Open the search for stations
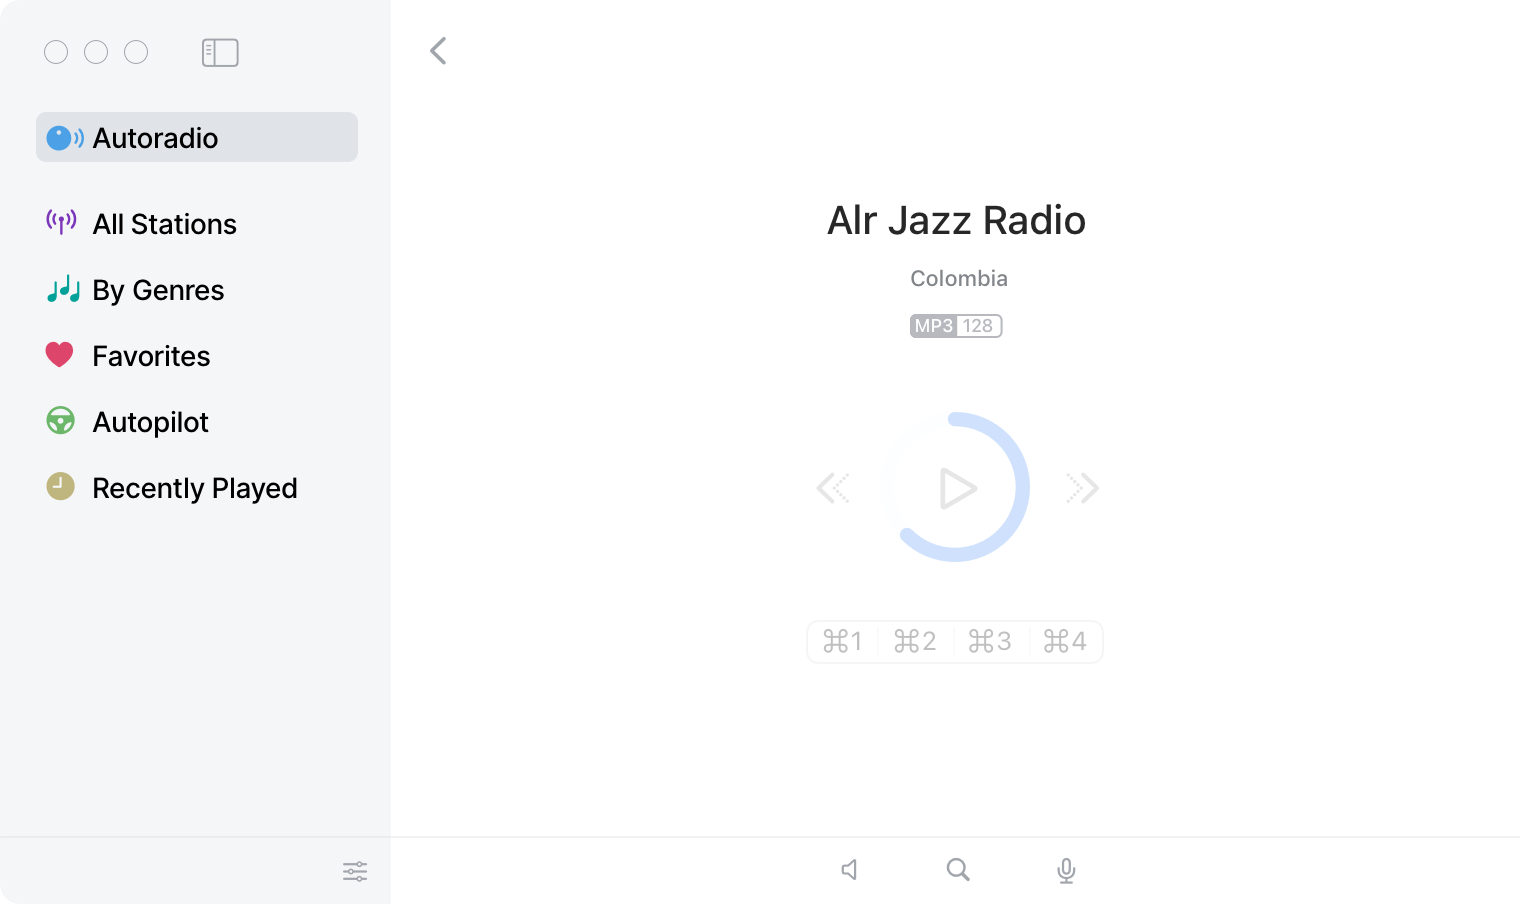The height and width of the screenshot is (904, 1520). [x=957, y=870]
